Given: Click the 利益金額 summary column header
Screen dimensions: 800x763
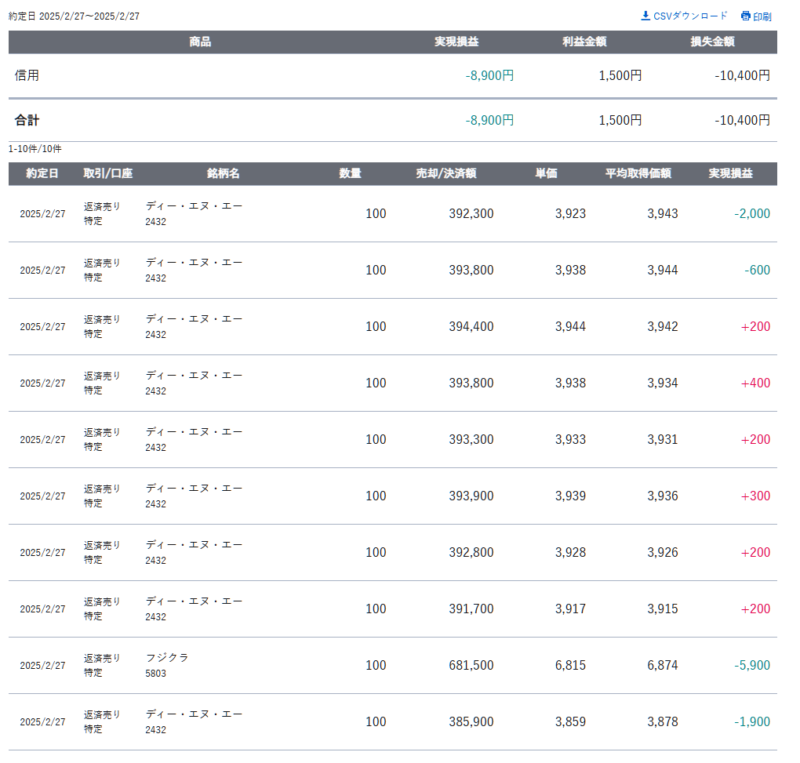Looking at the screenshot, I should pos(584,42).
